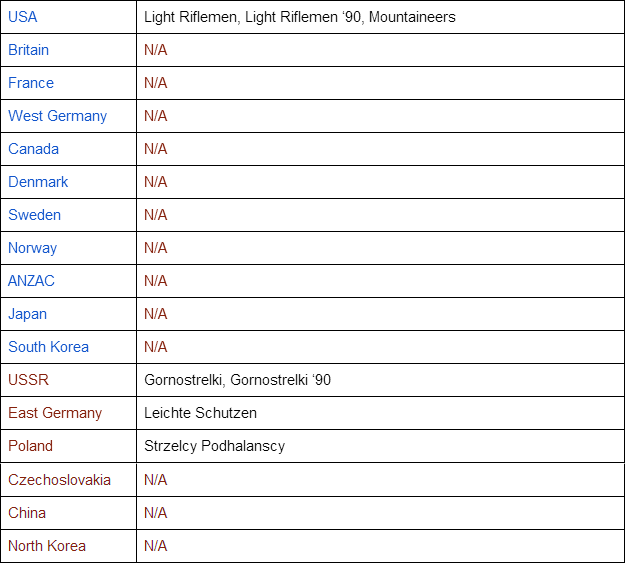
Task: Follow the West Germany link
Action: pos(57,116)
